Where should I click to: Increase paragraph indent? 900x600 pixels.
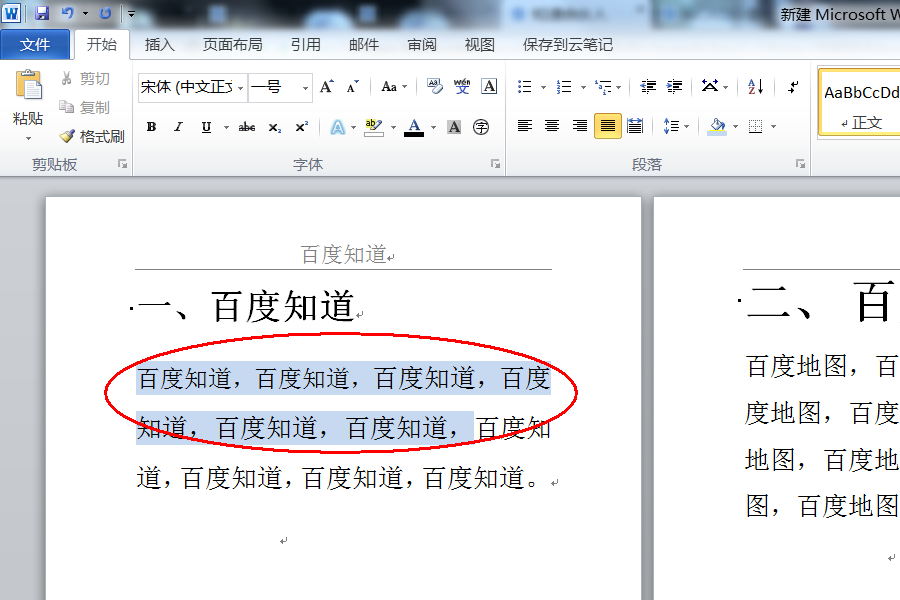pos(674,87)
